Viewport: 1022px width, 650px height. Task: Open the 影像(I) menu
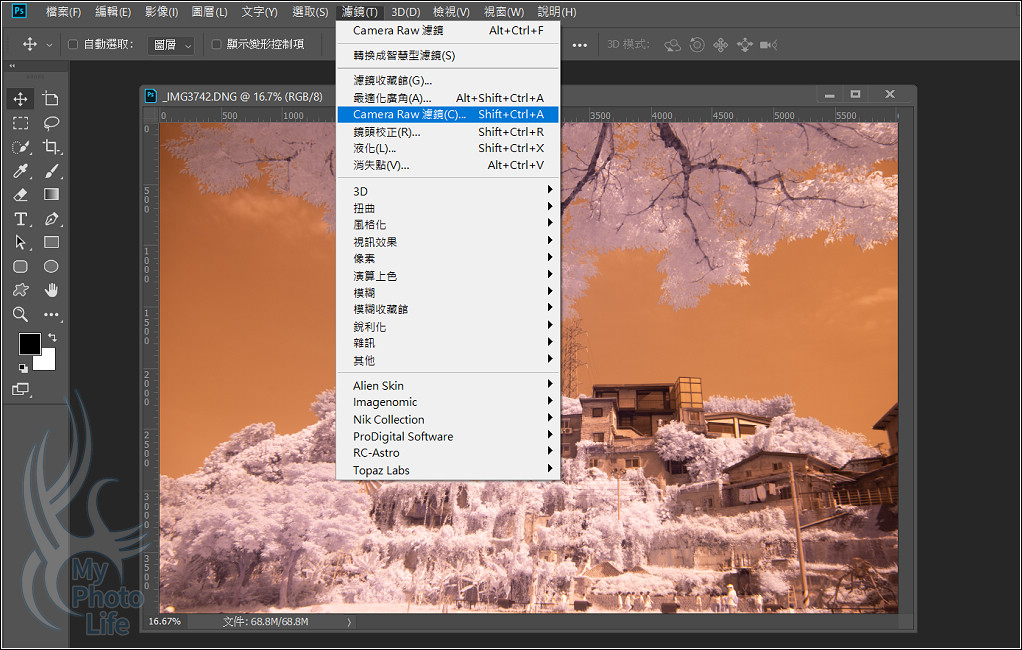click(x=161, y=12)
